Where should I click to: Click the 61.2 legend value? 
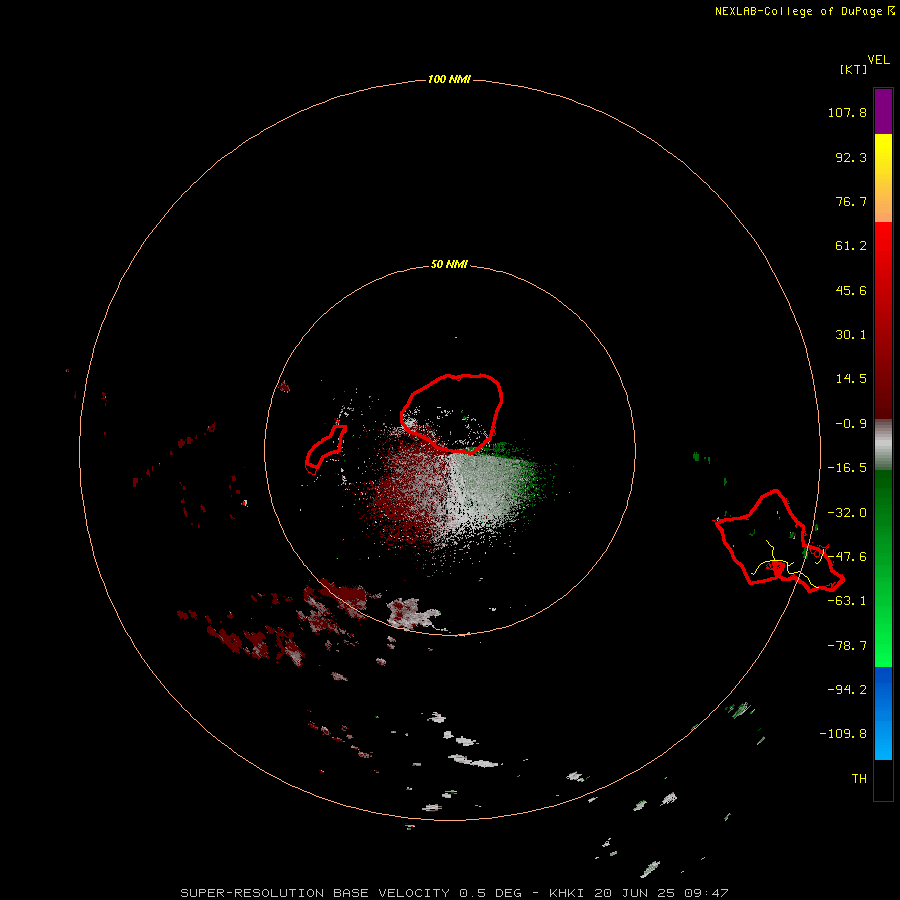pos(851,246)
